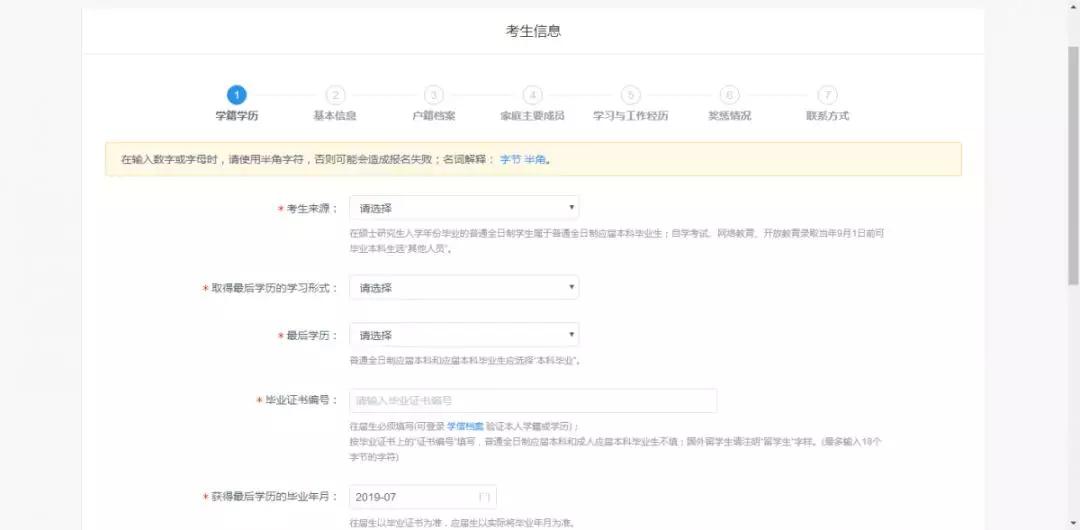Go to step 3 circle 户籍档案
Screen dimensions: 1080x530
pos(433,95)
